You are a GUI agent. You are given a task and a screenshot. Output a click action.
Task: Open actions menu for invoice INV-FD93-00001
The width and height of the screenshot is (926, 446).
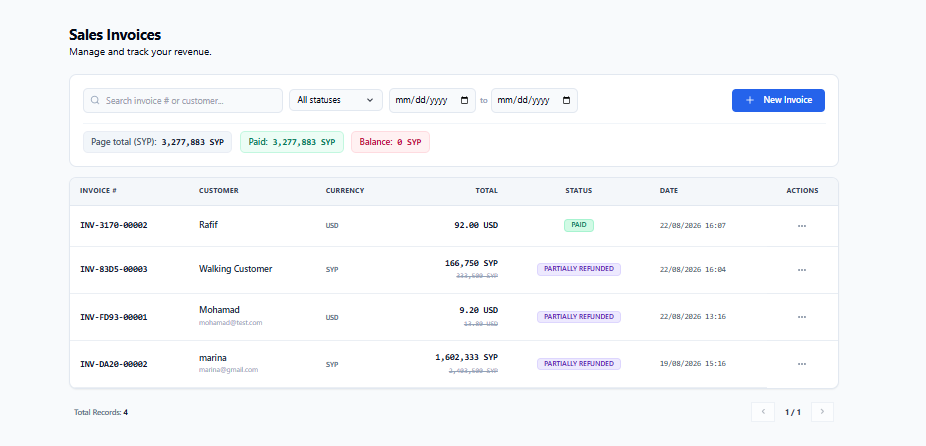801,317
